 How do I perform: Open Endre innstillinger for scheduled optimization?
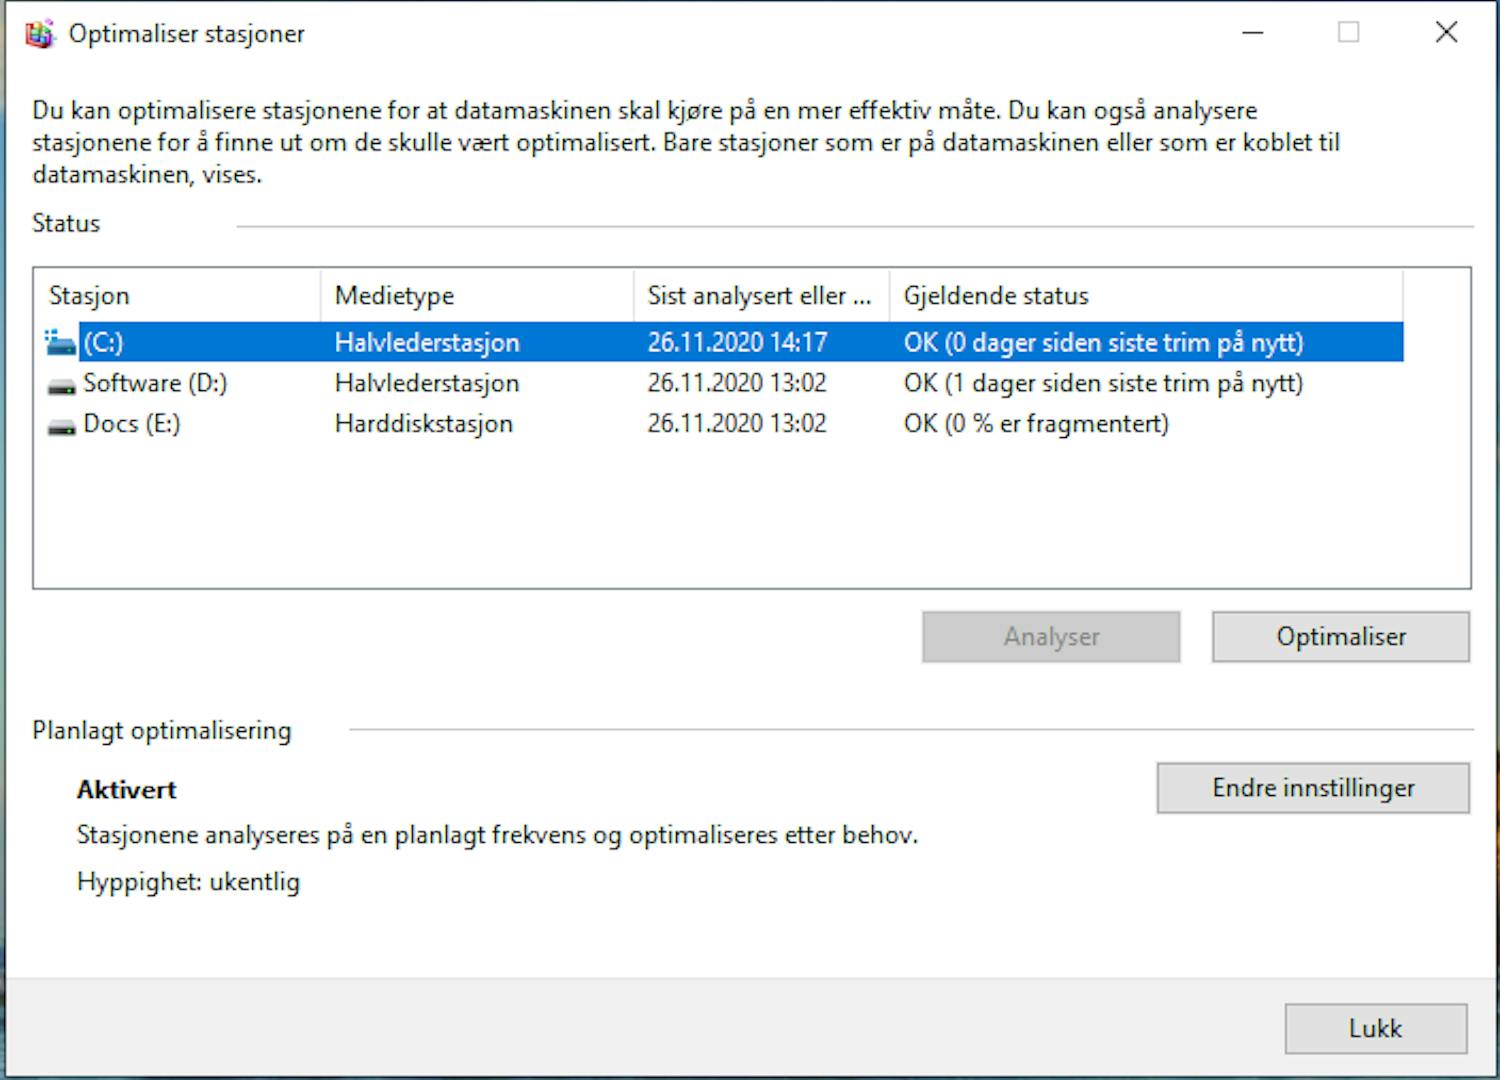(1312, 788)
